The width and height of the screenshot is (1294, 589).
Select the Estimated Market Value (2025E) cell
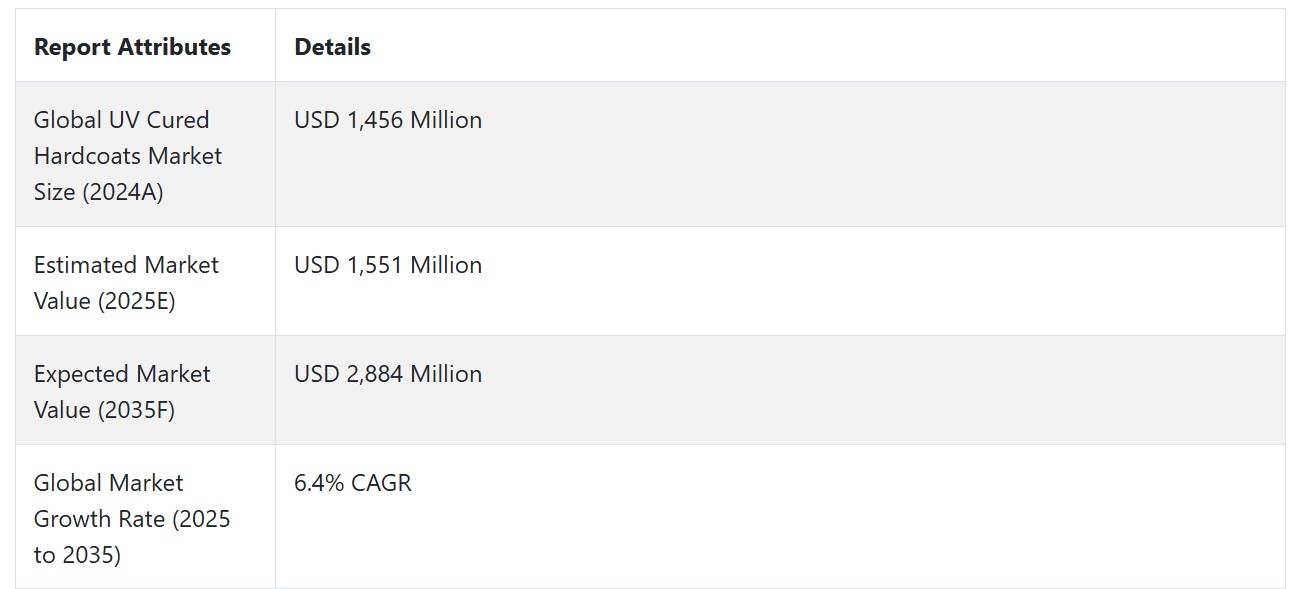(145, 282)
